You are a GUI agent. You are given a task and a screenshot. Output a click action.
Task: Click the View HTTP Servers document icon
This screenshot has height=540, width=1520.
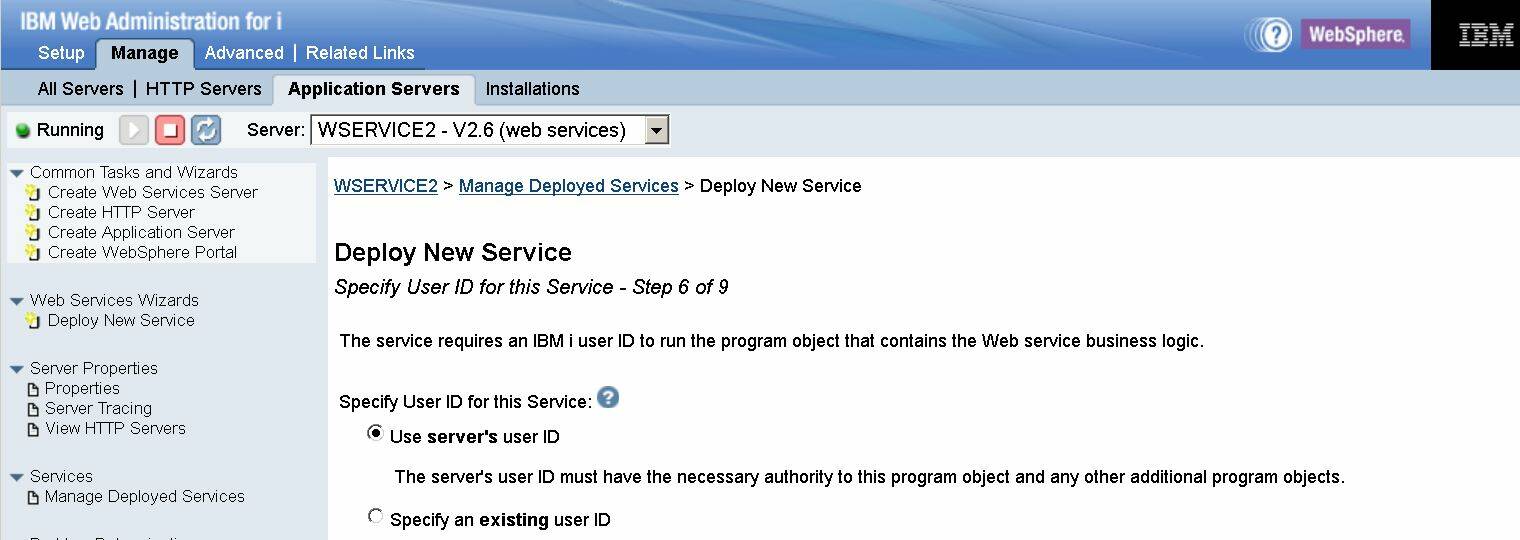point(33,429)
